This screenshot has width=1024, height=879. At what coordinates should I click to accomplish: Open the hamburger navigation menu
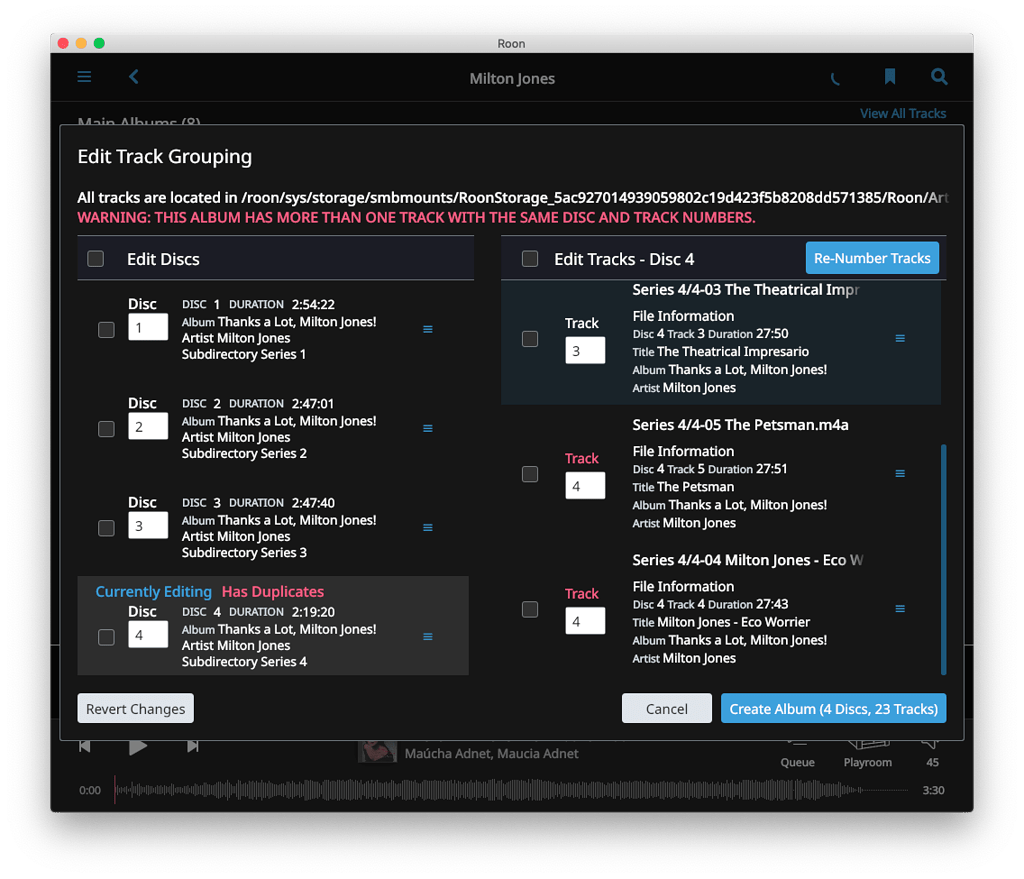[84, 76]
